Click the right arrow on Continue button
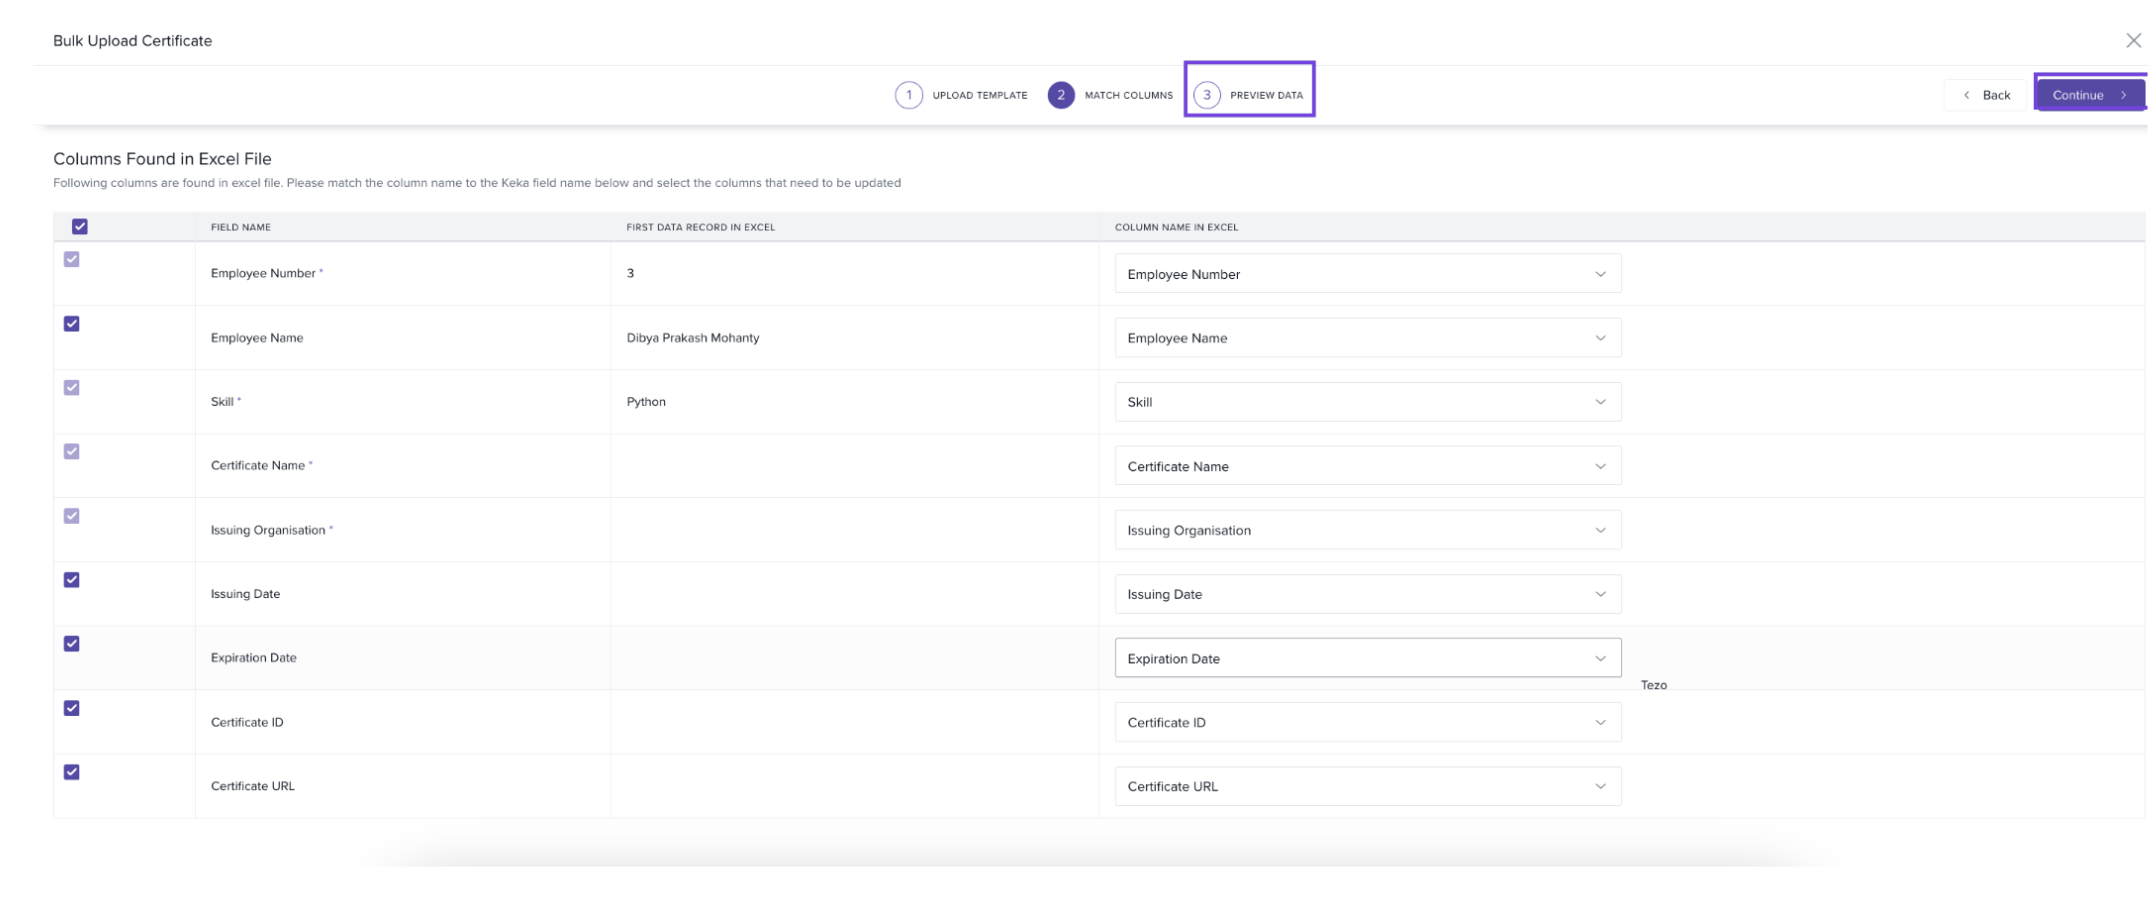Screen dimensions: 2153x921 pos(2123,95)
